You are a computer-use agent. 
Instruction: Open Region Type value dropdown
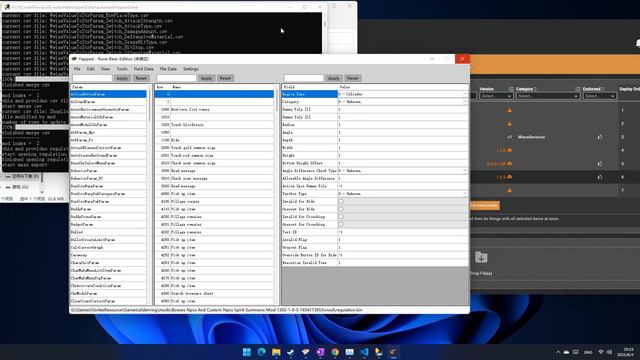click(465, 94)
